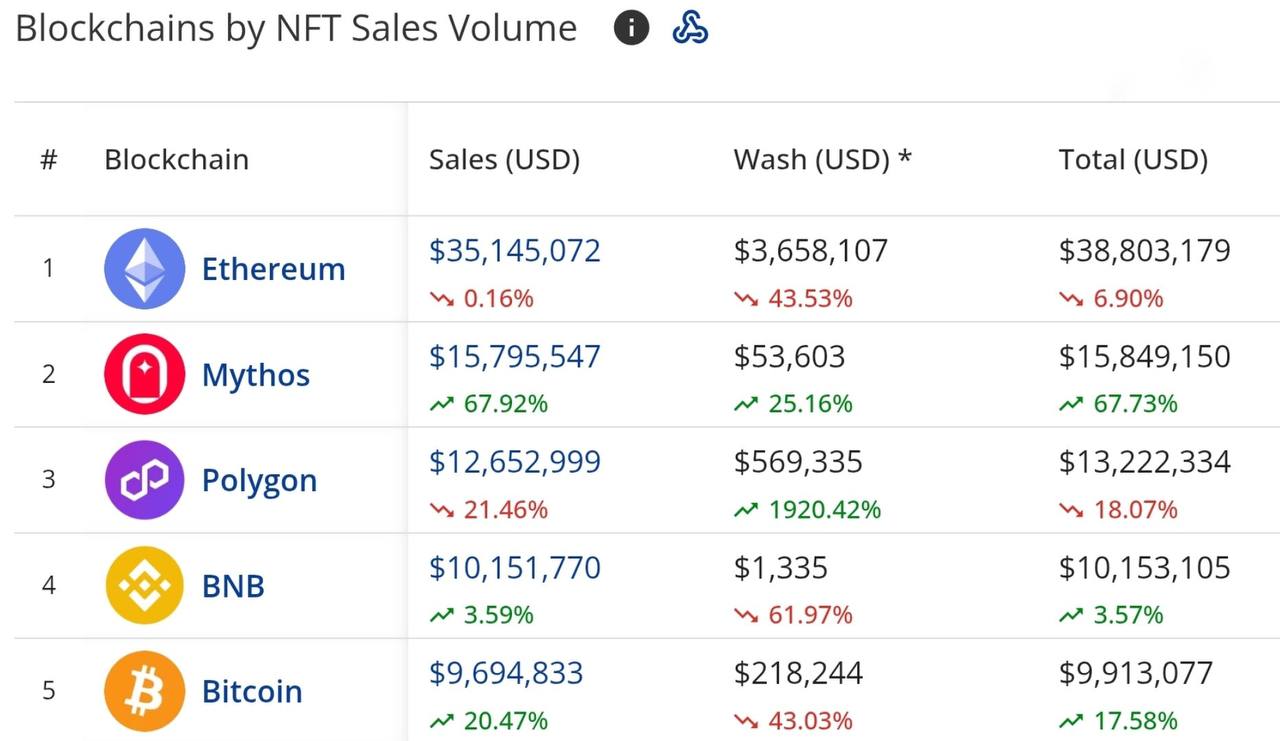Screen dimensions: 1280x741
Task: Click rank number 5 in Bitcoin row
Action: click(x=48, y=691)
